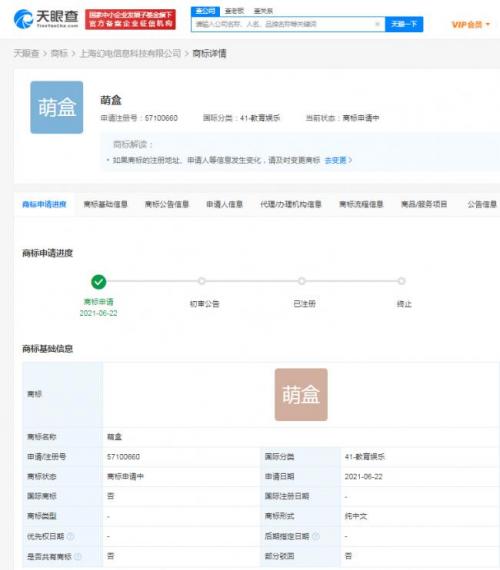The image size is (500, 570).
Task: Click help icon beside 是否共有商标
Action: (x=78, y=556)
